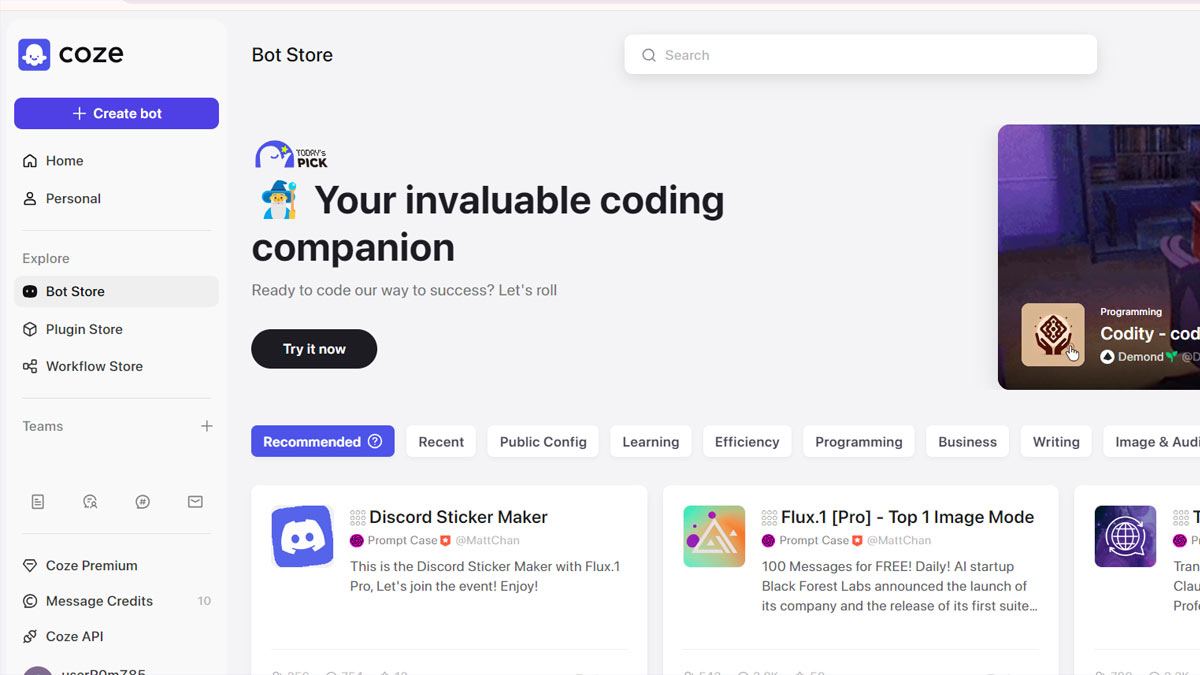The height and width of the screenshot is (675, 1200).
Task: Open Flux.1 [Pro] - Top 1 Image Mode
Action: [907, 517]
